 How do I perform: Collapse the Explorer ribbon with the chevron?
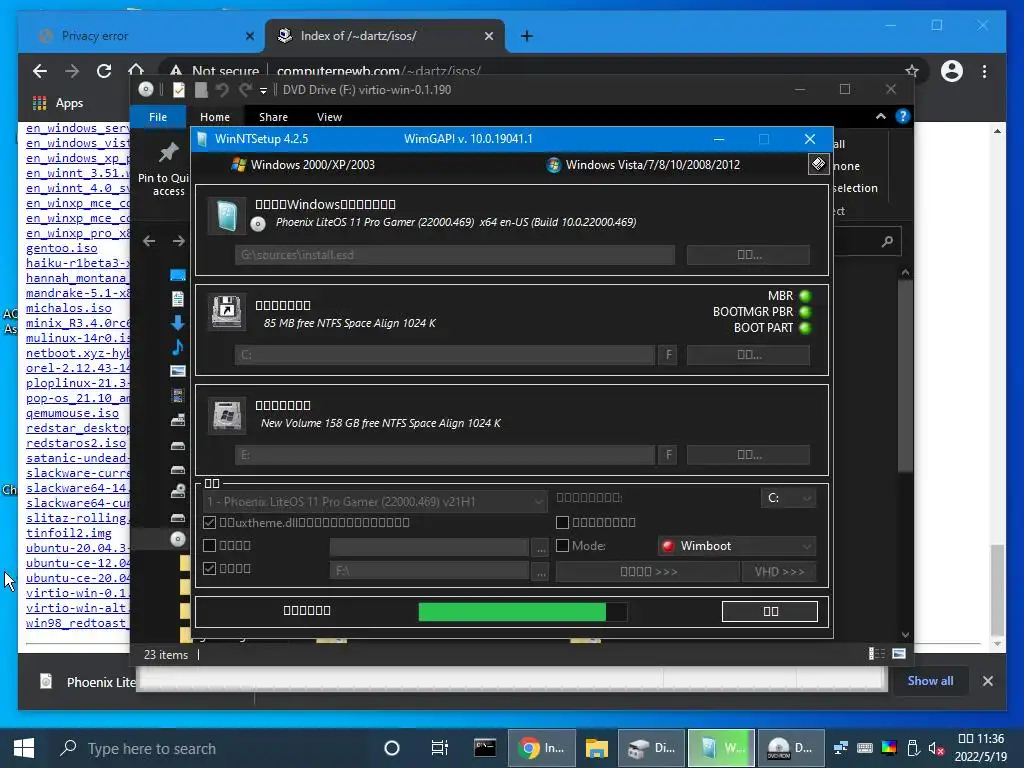tap(880, 116)
